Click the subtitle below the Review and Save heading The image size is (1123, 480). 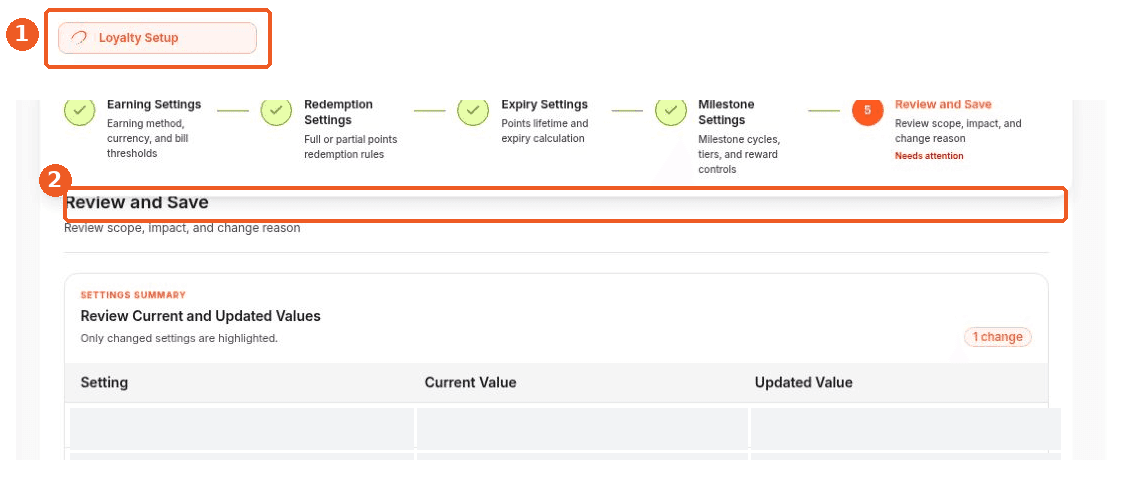(182, 229)
